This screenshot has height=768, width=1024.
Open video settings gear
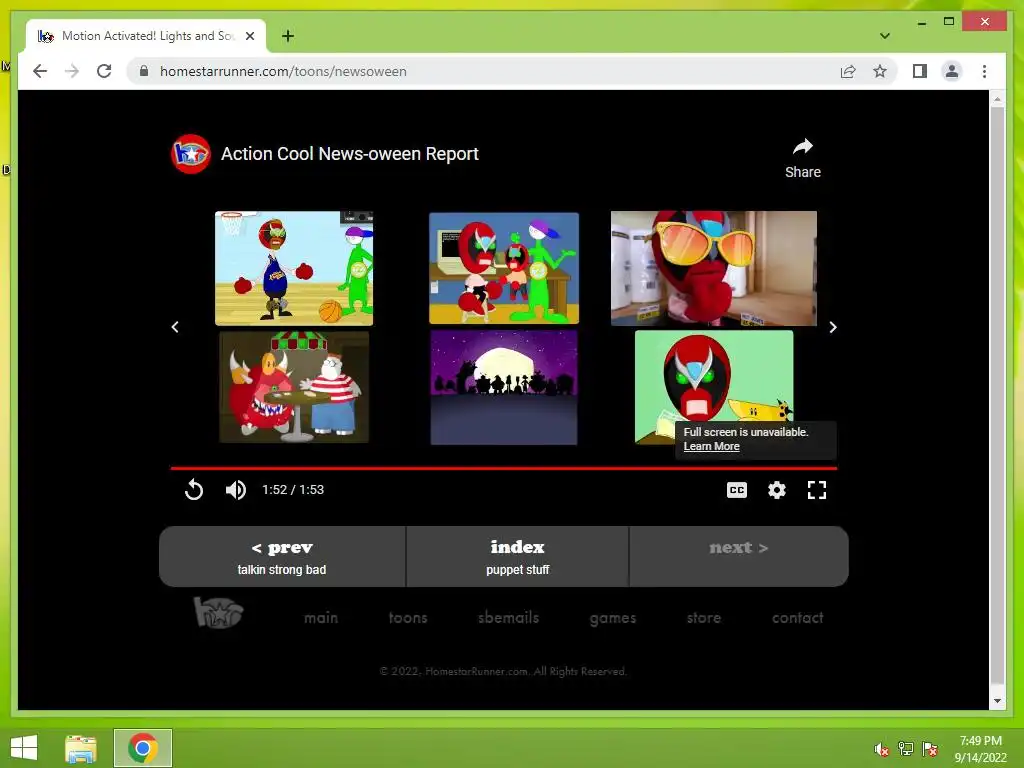776,490
